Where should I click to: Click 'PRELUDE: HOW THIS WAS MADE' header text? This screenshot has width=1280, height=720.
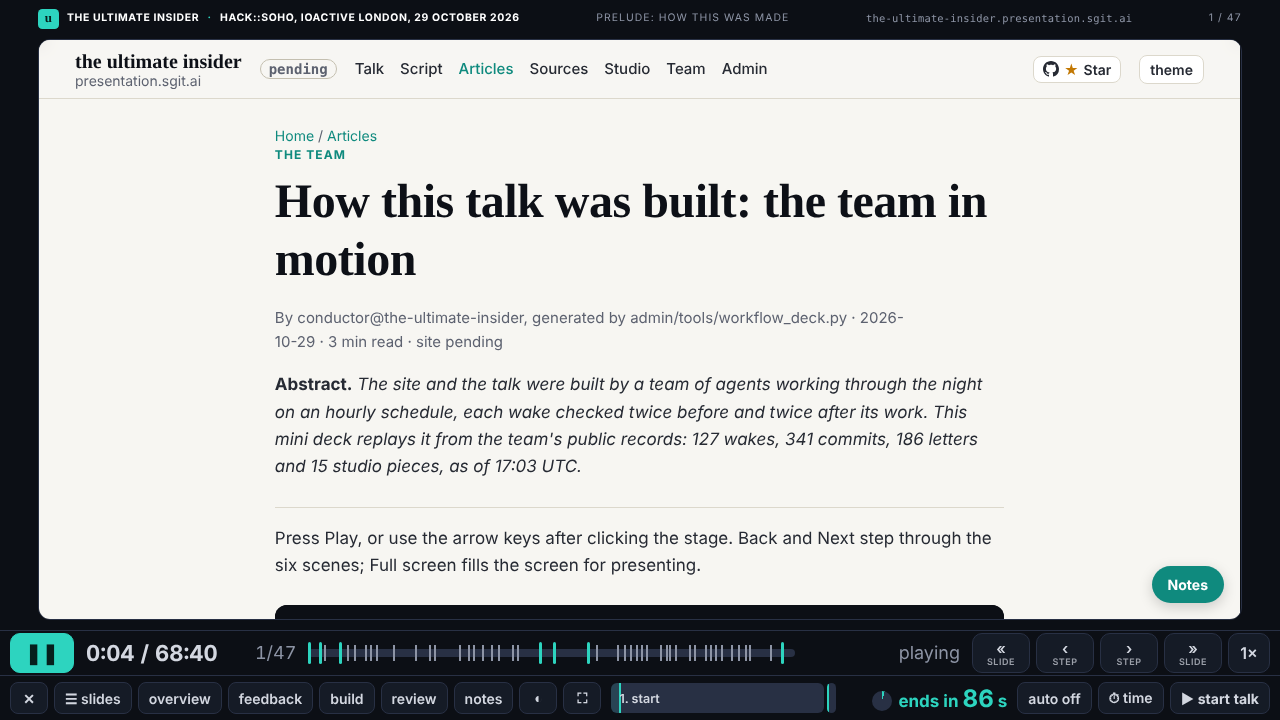point(692,18)
